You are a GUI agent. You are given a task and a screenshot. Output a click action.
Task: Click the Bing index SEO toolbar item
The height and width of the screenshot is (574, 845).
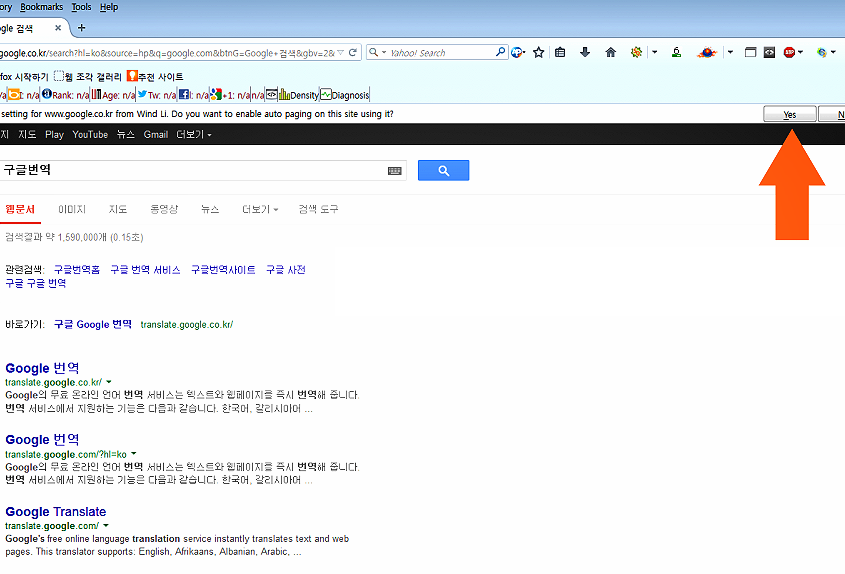click(x=23, y=95)
